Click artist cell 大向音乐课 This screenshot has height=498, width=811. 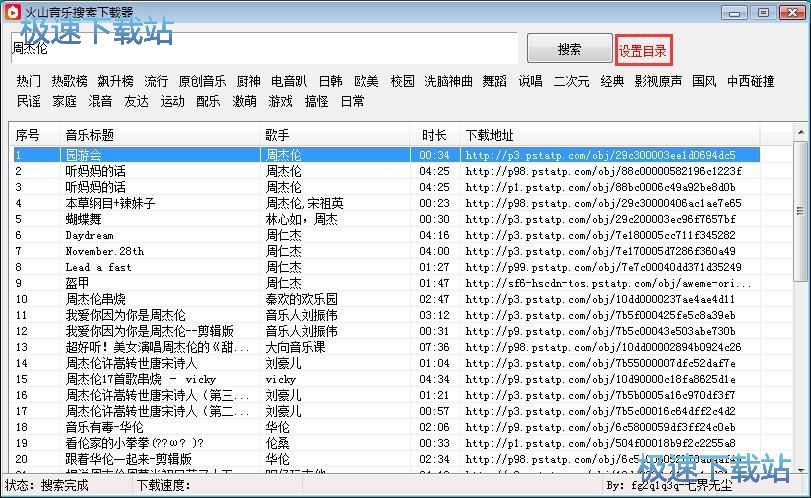[x=296, y=348]
